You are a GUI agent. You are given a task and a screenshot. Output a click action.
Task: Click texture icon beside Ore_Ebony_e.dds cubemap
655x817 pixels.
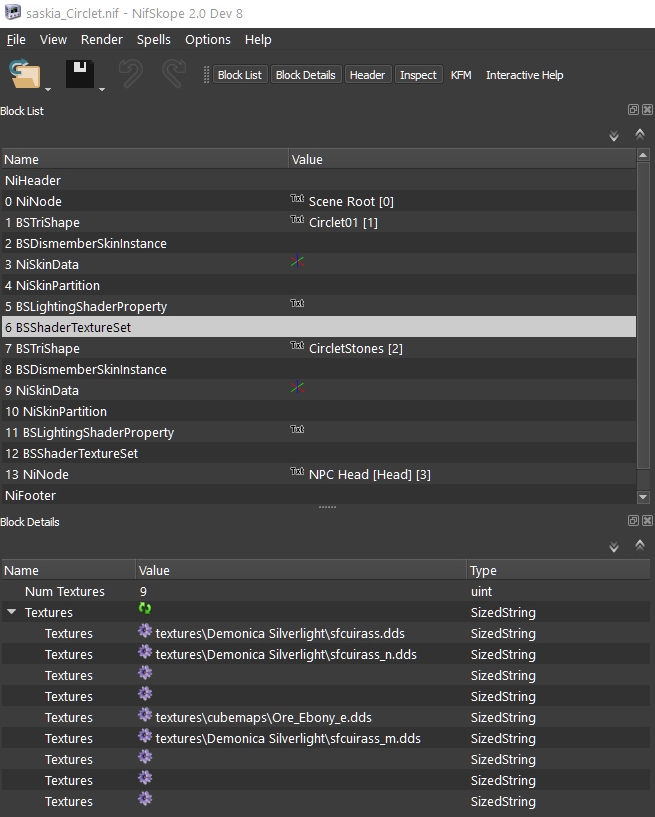(145, 716)
